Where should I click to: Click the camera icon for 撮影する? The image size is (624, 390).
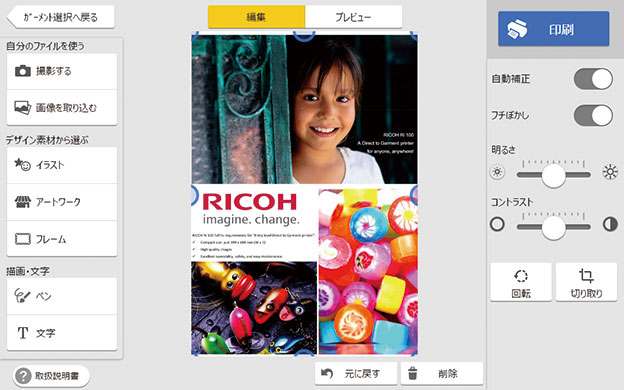point(23,71)
